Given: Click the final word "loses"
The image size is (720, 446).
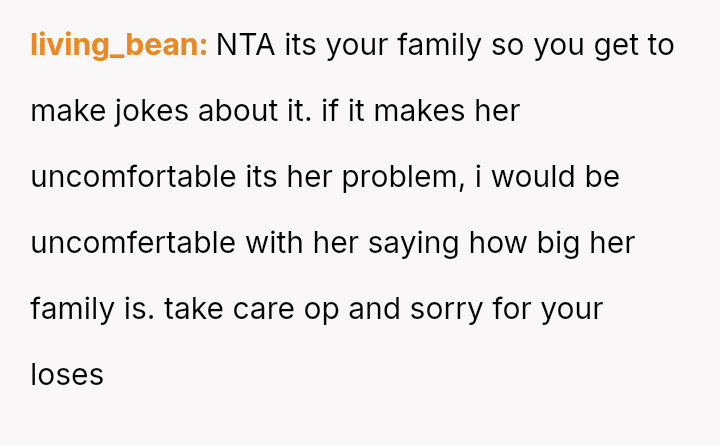Looking at the screenshot, I should tap(67, 375).
